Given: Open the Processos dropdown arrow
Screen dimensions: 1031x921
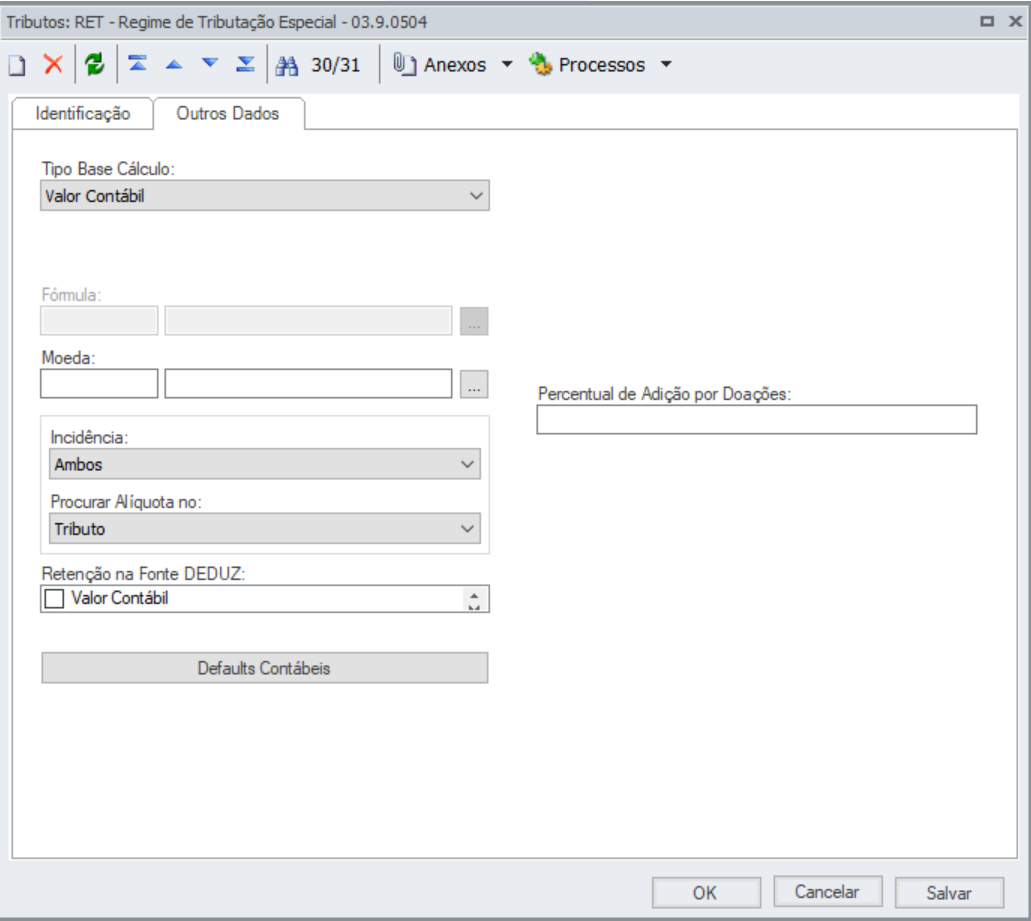Looking at the screenshot, I should (x=666, y=64).
